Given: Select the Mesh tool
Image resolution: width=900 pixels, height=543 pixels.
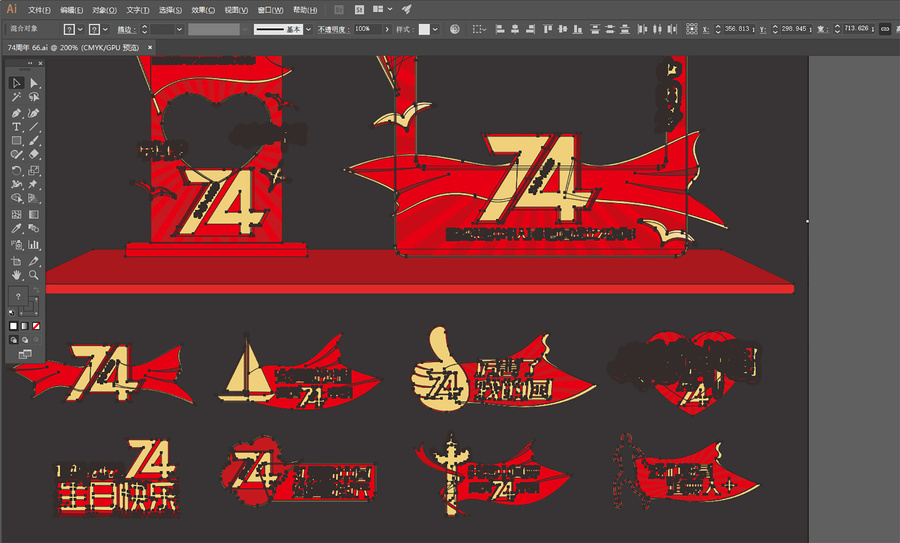Looking at the screenshot, I should click(x=17, y=215).
